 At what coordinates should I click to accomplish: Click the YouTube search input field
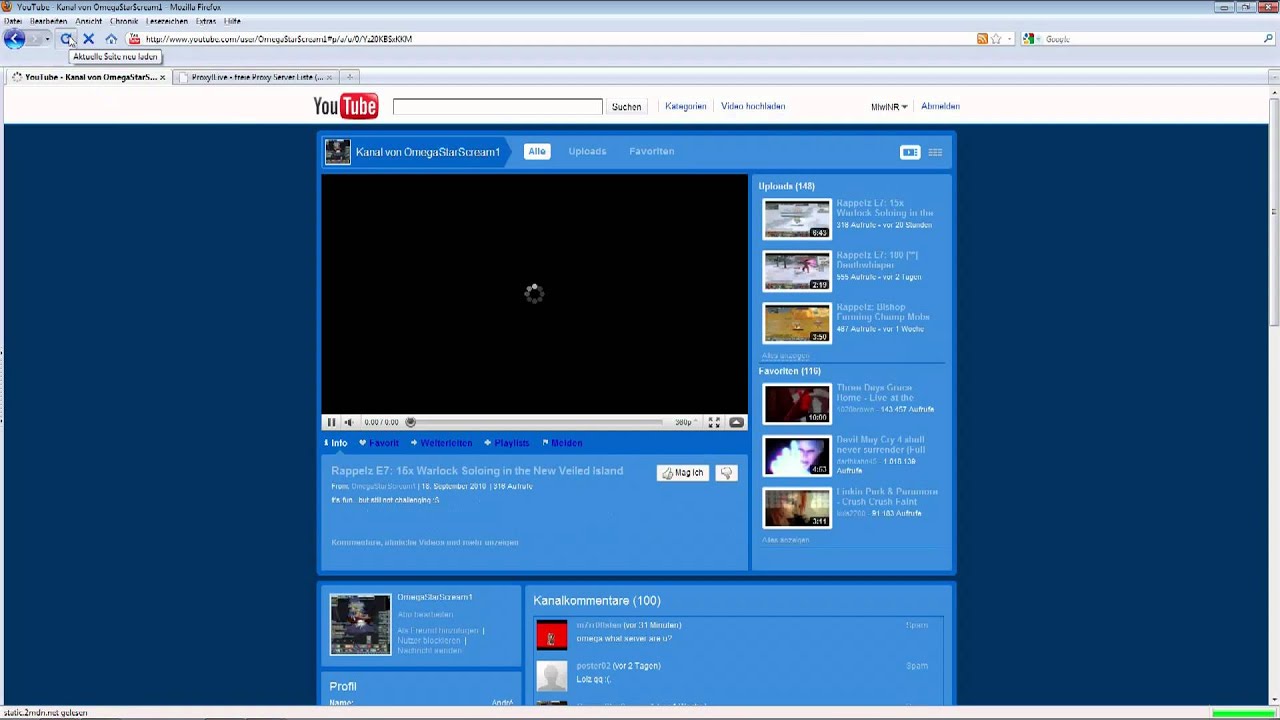click(x=498, y=107)
